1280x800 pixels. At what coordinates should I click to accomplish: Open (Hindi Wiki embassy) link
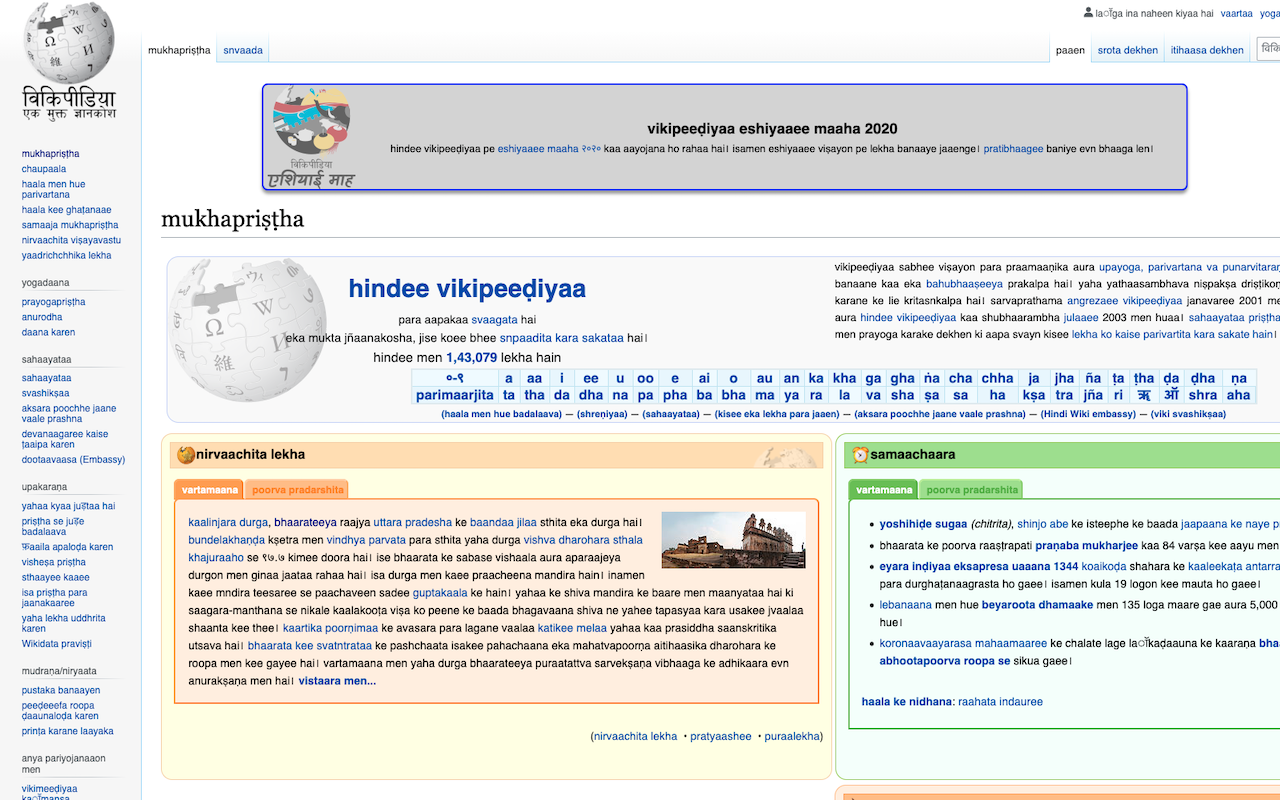pyautogui.click(x=1088, y=414)
